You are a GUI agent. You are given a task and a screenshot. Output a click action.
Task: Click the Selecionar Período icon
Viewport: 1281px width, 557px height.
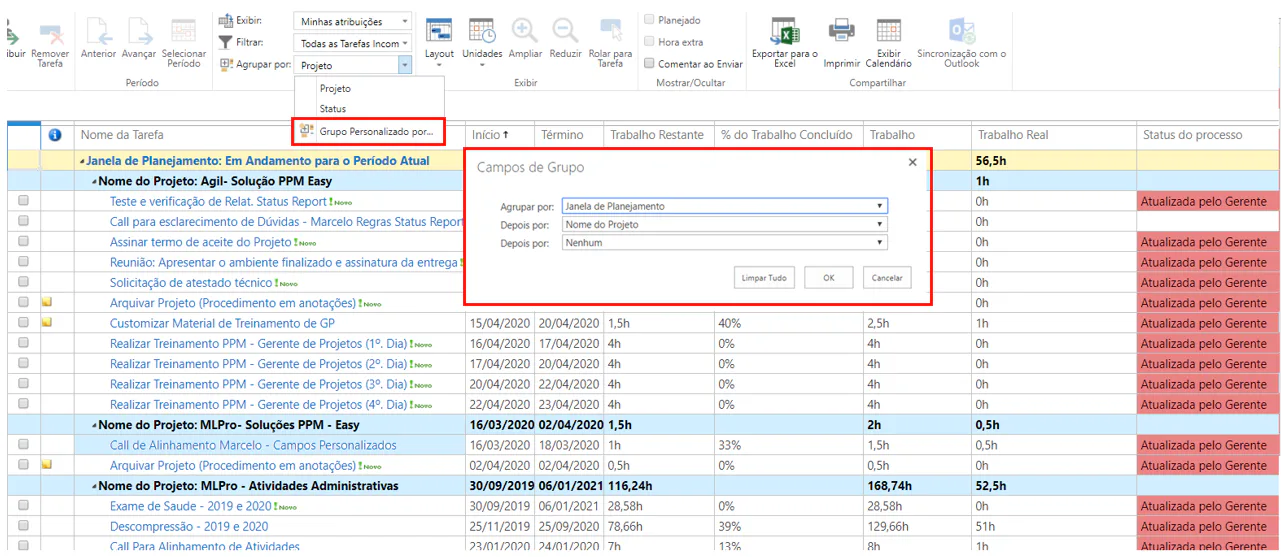(183, 31)
